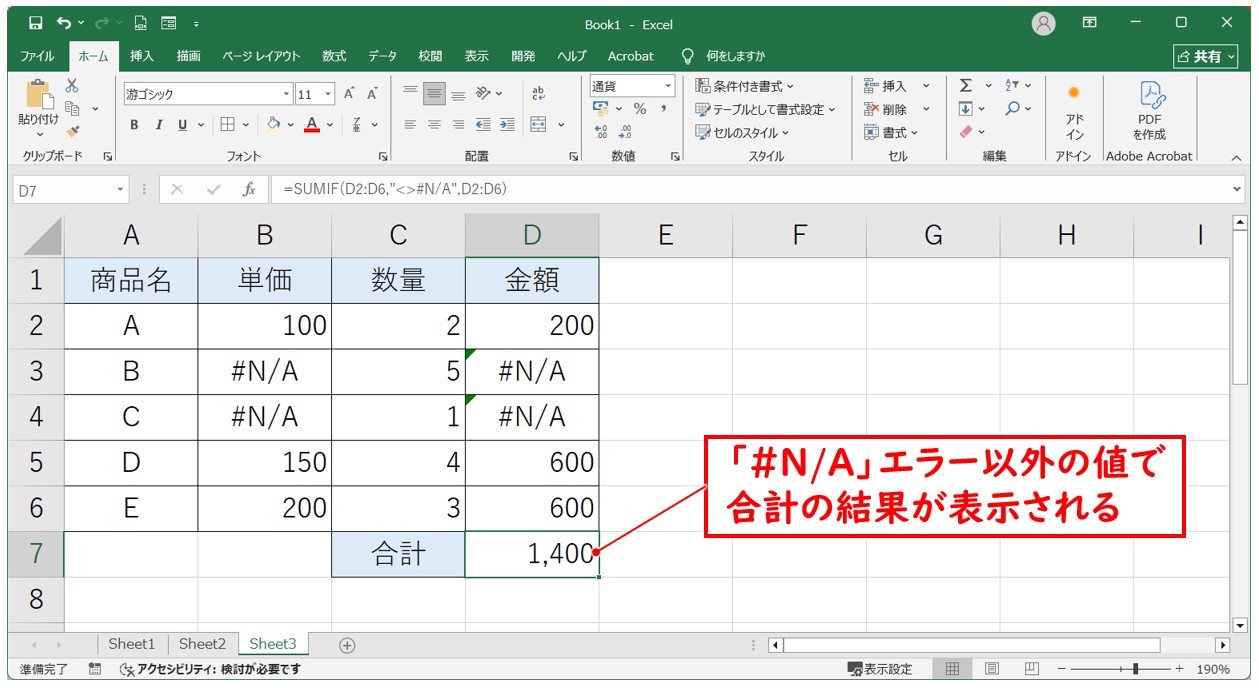Switch to Page Layout view in status bar
Screen dimensions: 1259x688
point(992,669)
